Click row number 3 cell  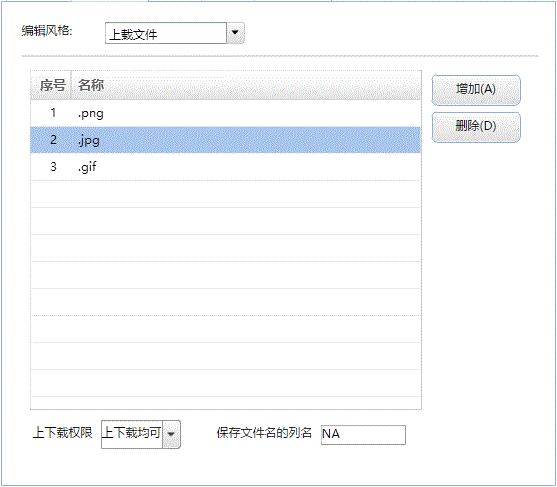(53, 167)
